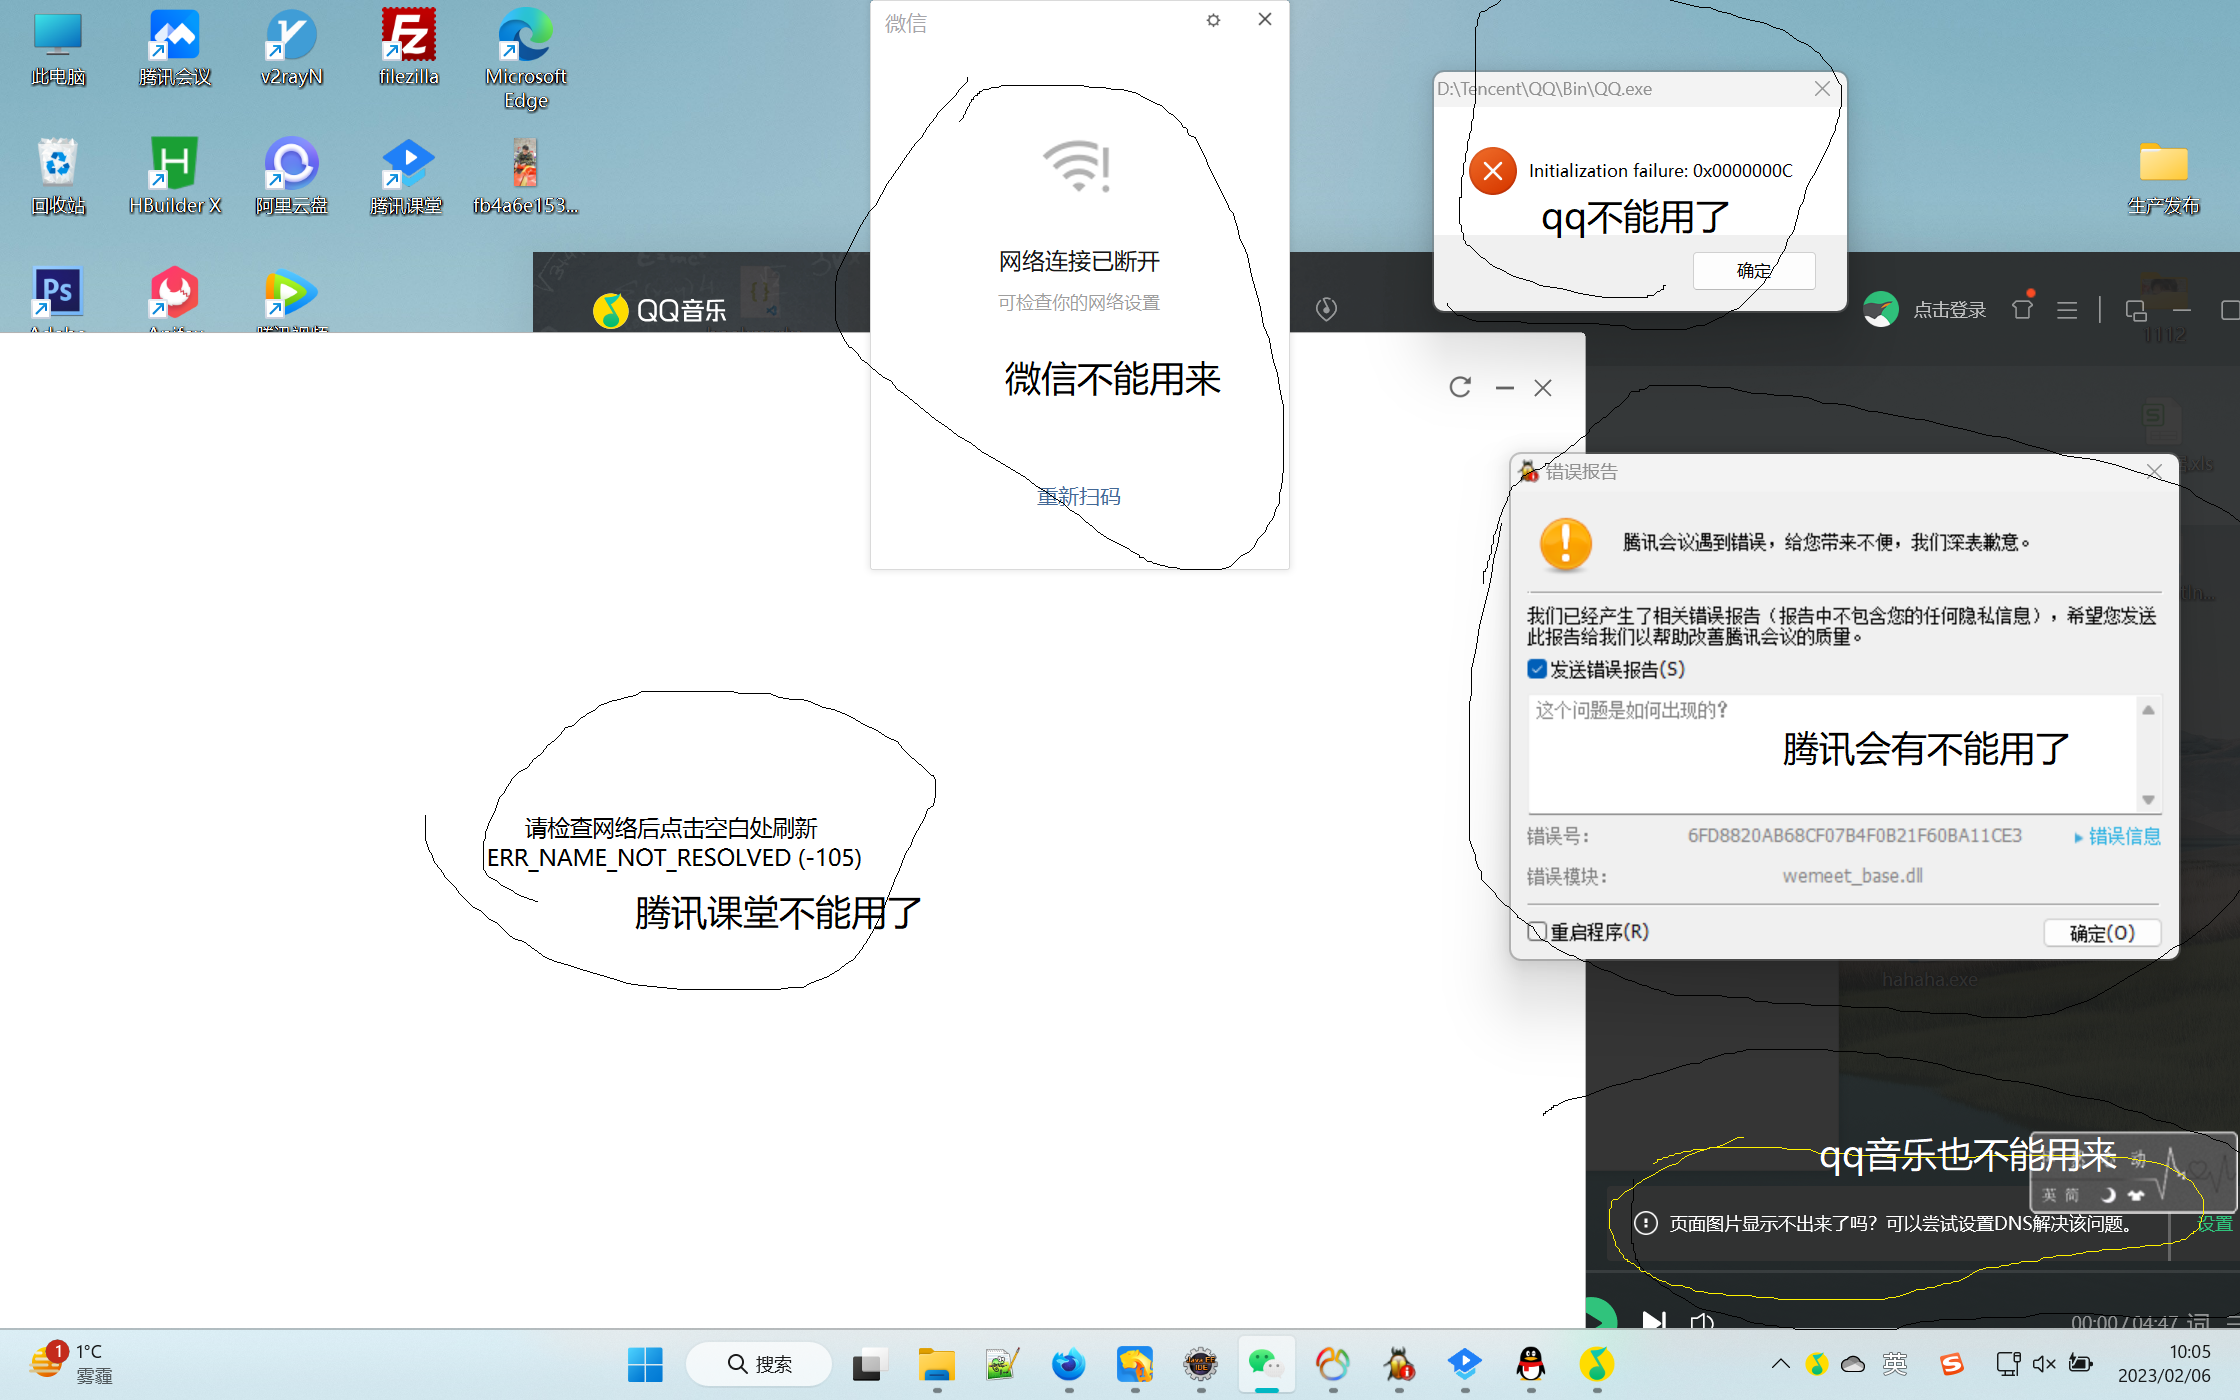Uncheck the 发送错误报告(S) checkbox

[1537, 669]
